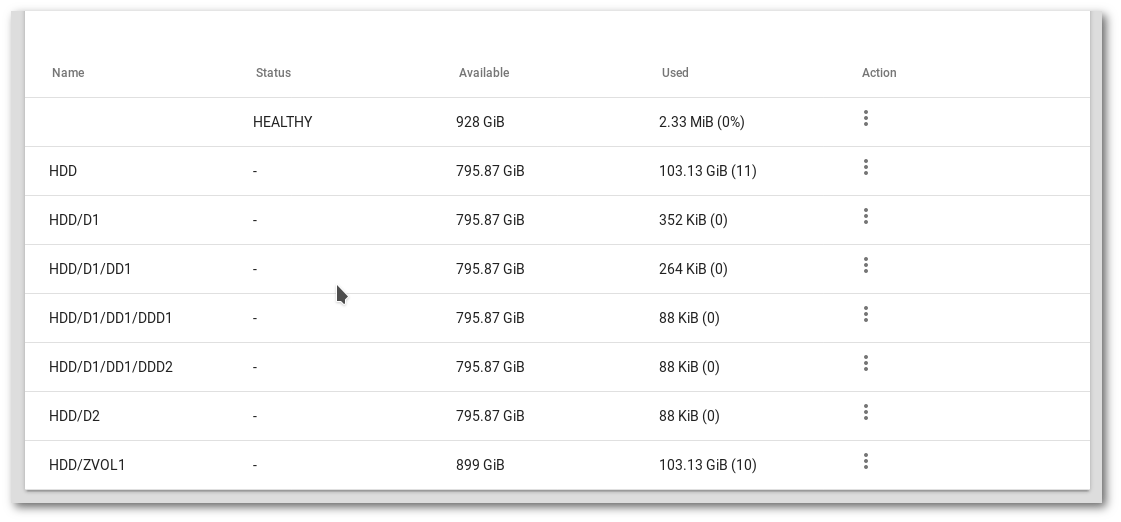Sort table by Available column header
This screenshot has width=1121, height=522.
coord(484,73)
